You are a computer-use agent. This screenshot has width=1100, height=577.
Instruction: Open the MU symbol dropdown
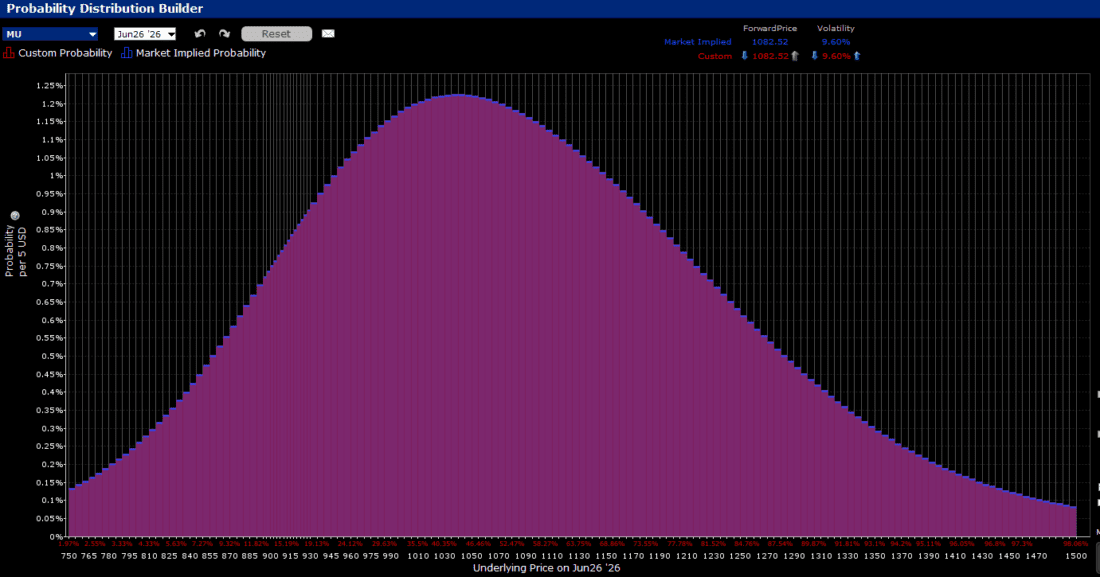50,34
